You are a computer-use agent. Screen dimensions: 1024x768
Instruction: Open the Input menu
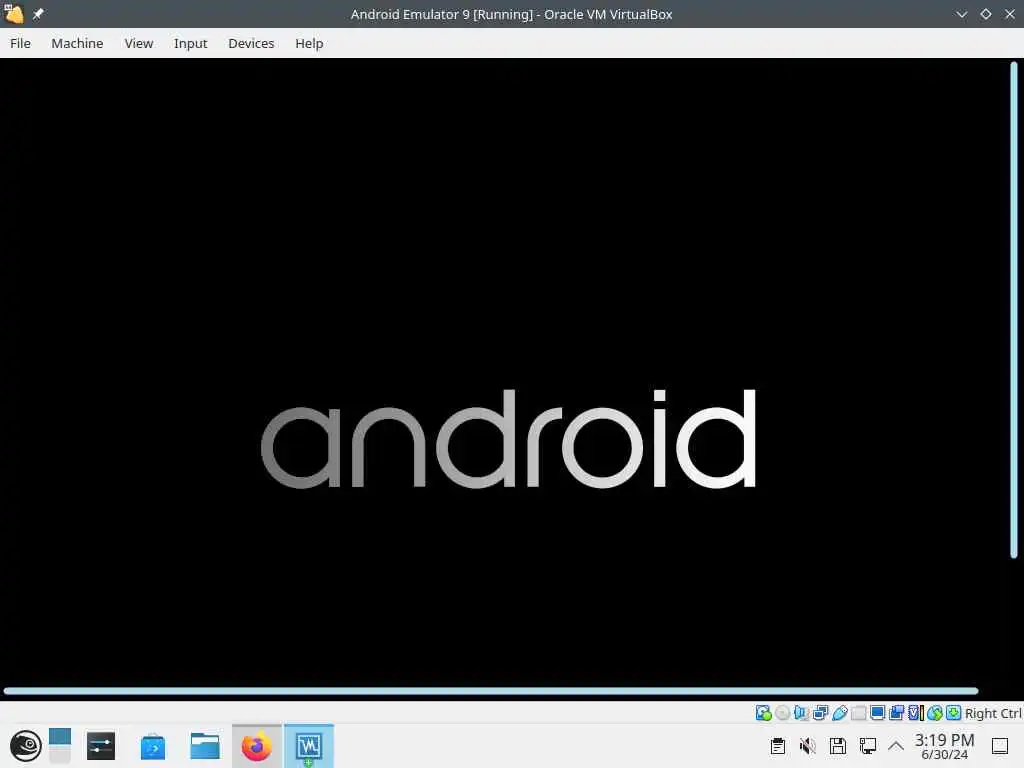pyautogui.click(x=190, y=43)
